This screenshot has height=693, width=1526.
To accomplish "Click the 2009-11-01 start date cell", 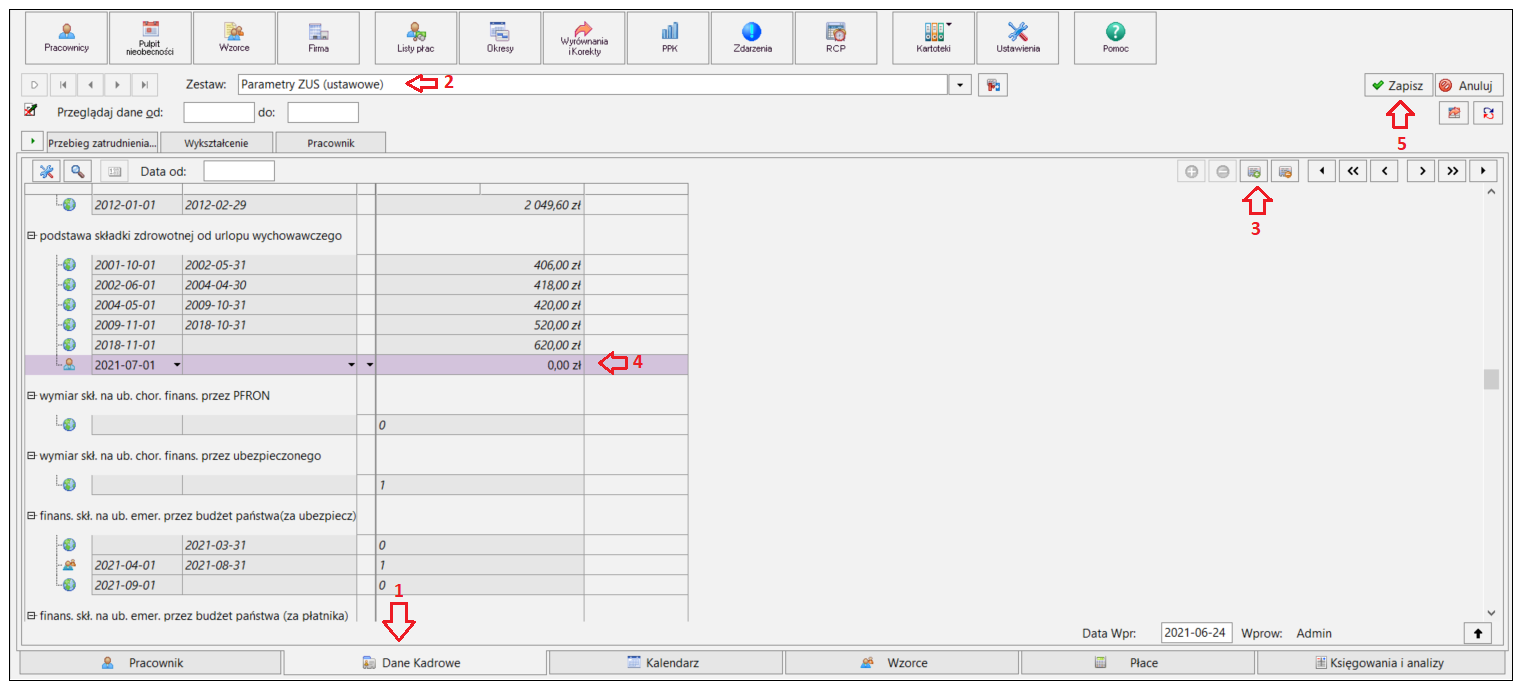I will [x=137, y=325].
